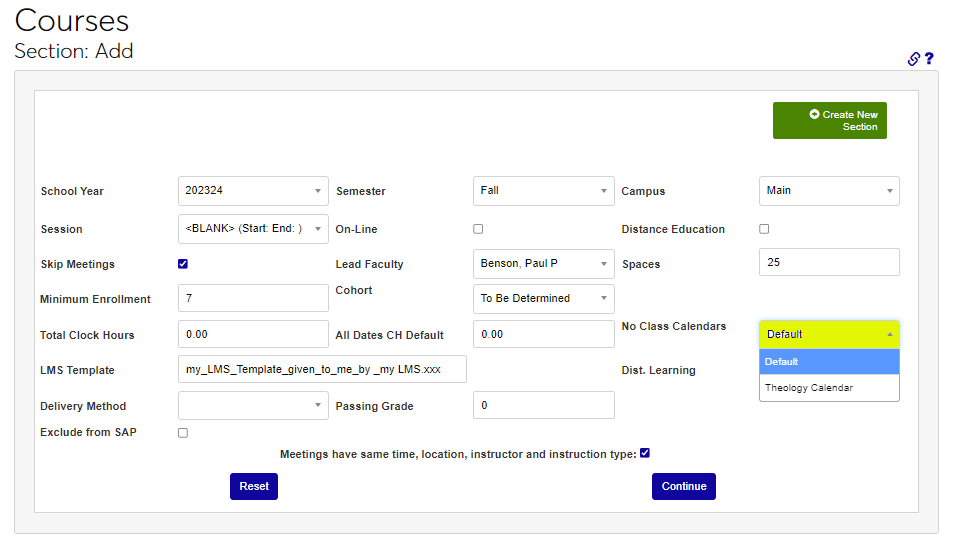Check the Exclude from SAP box
This screenshot has width=954, height=551.
[183, 433]
